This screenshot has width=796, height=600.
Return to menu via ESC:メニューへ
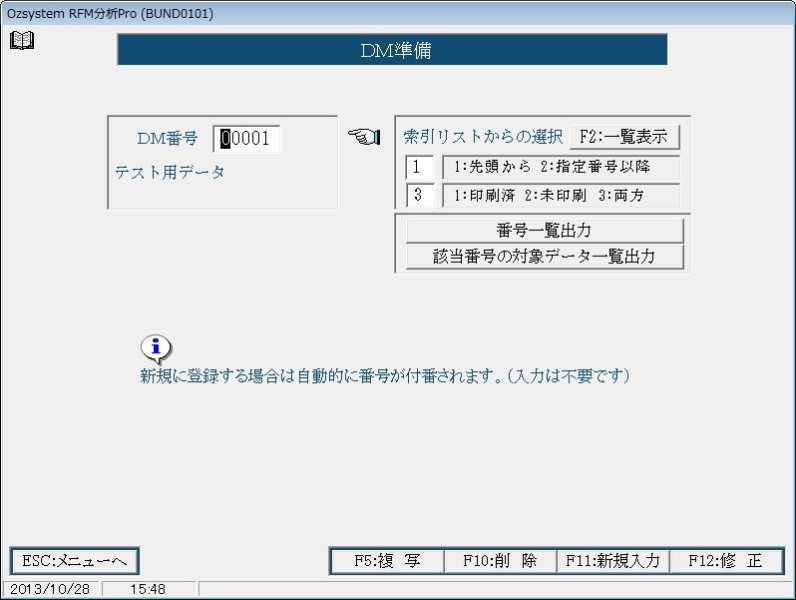74,561
